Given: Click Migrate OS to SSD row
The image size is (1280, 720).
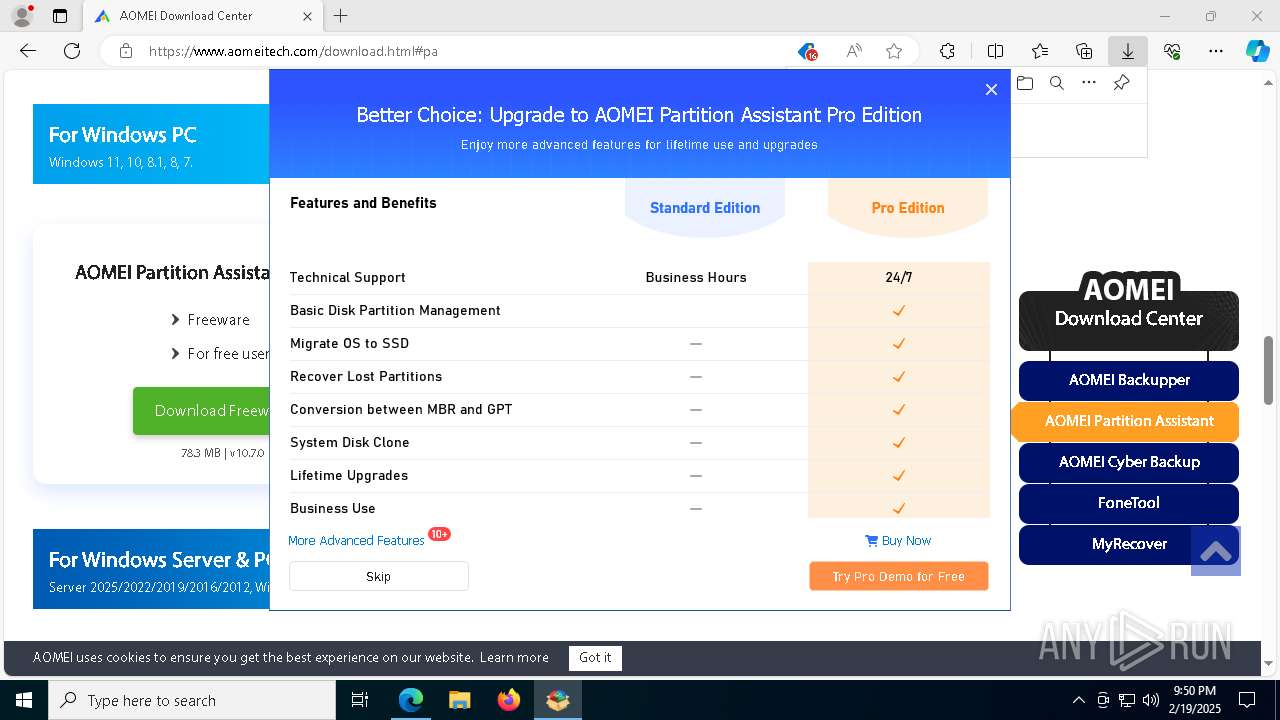Looking at the screenshot, I should [x=639, y=343].
